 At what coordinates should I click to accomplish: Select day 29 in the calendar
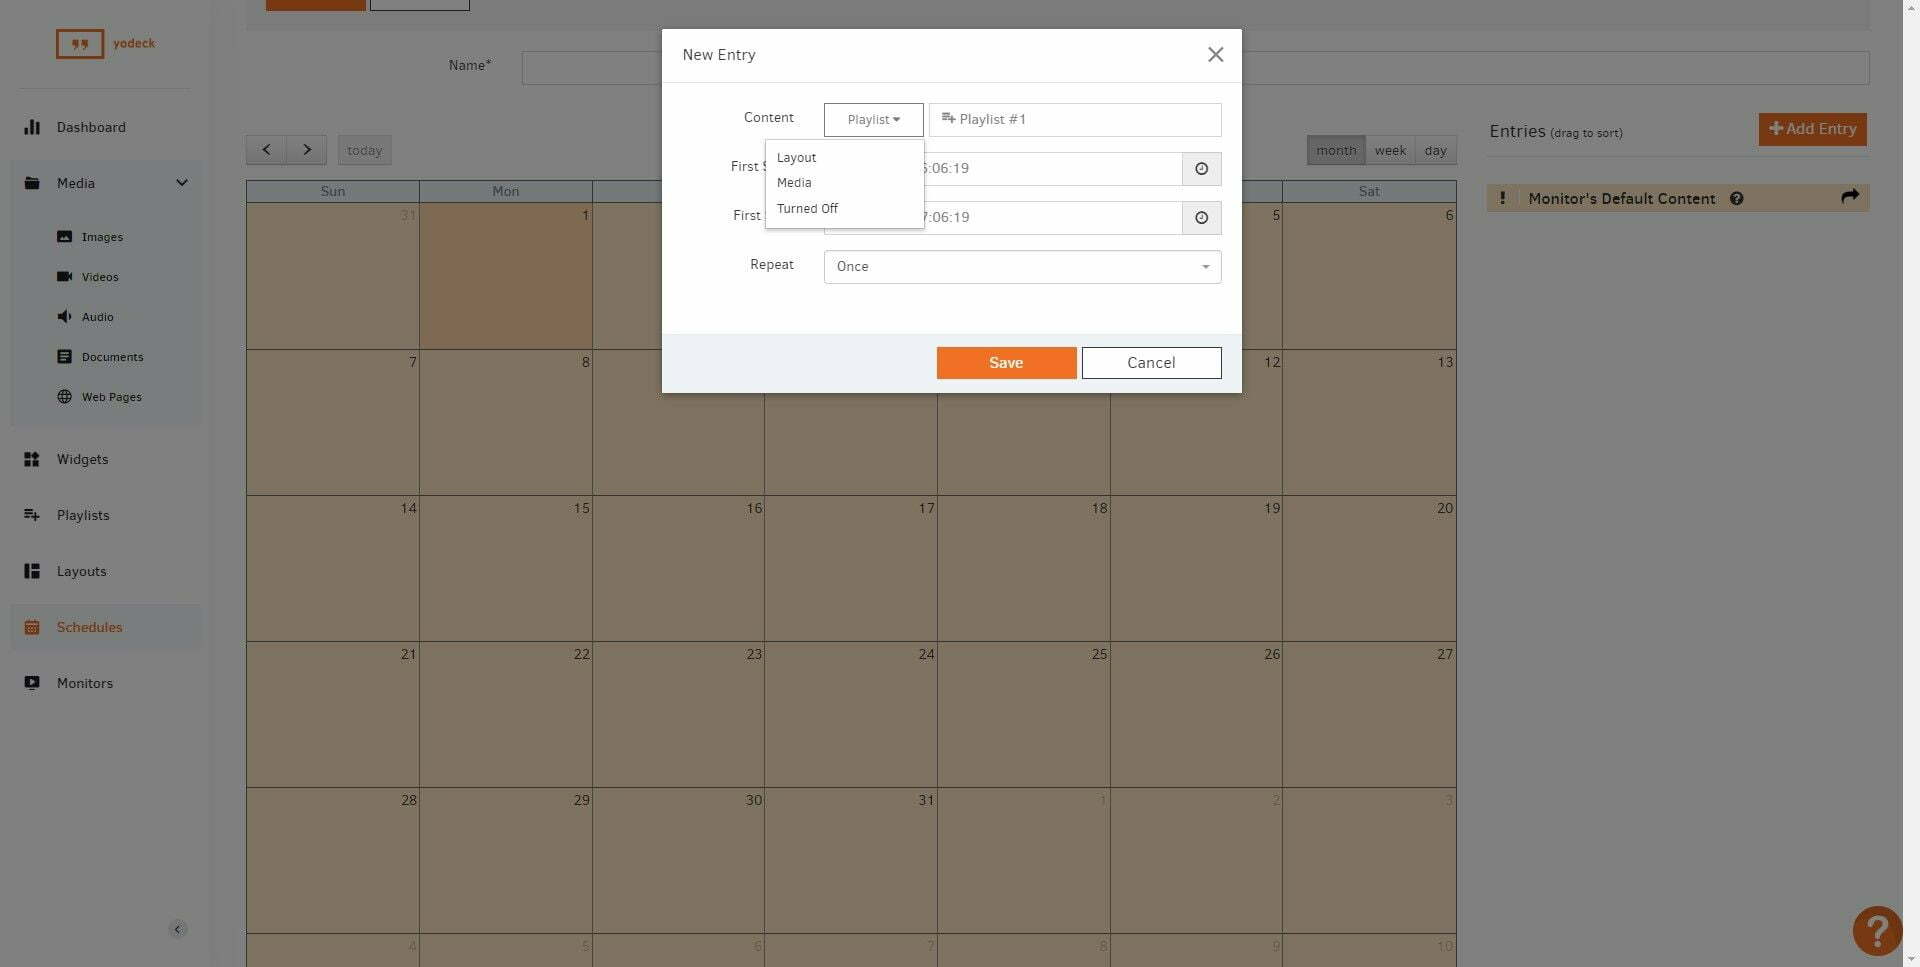(x=506, y=860)
